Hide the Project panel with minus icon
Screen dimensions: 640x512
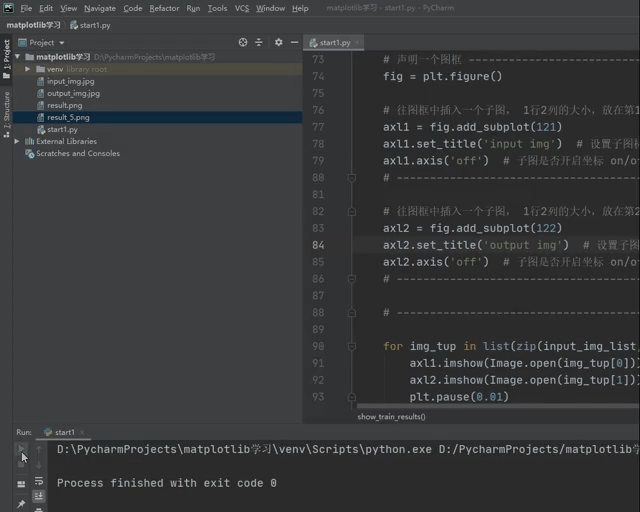[294, 42]
